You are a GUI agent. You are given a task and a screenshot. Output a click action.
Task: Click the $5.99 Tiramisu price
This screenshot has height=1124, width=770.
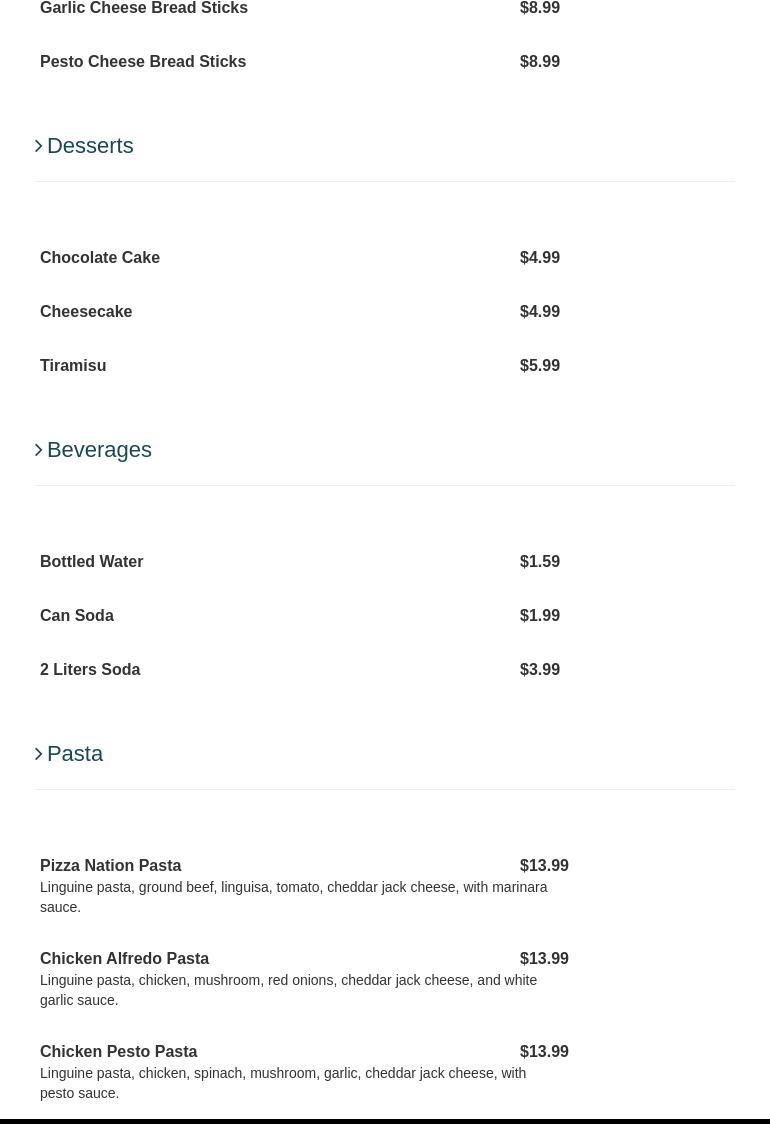point(540,366)
